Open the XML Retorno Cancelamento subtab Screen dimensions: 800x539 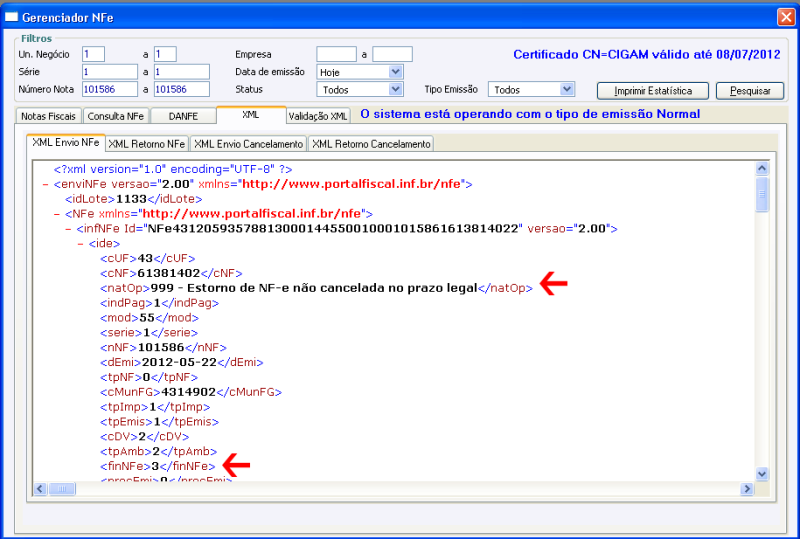click(x=371, y=144)
